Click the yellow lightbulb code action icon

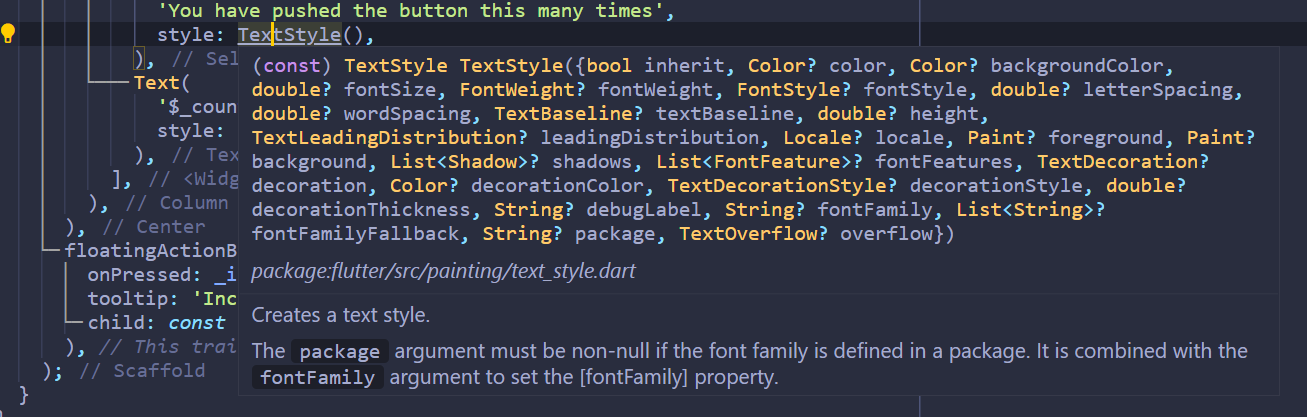(x=8, y=35)
